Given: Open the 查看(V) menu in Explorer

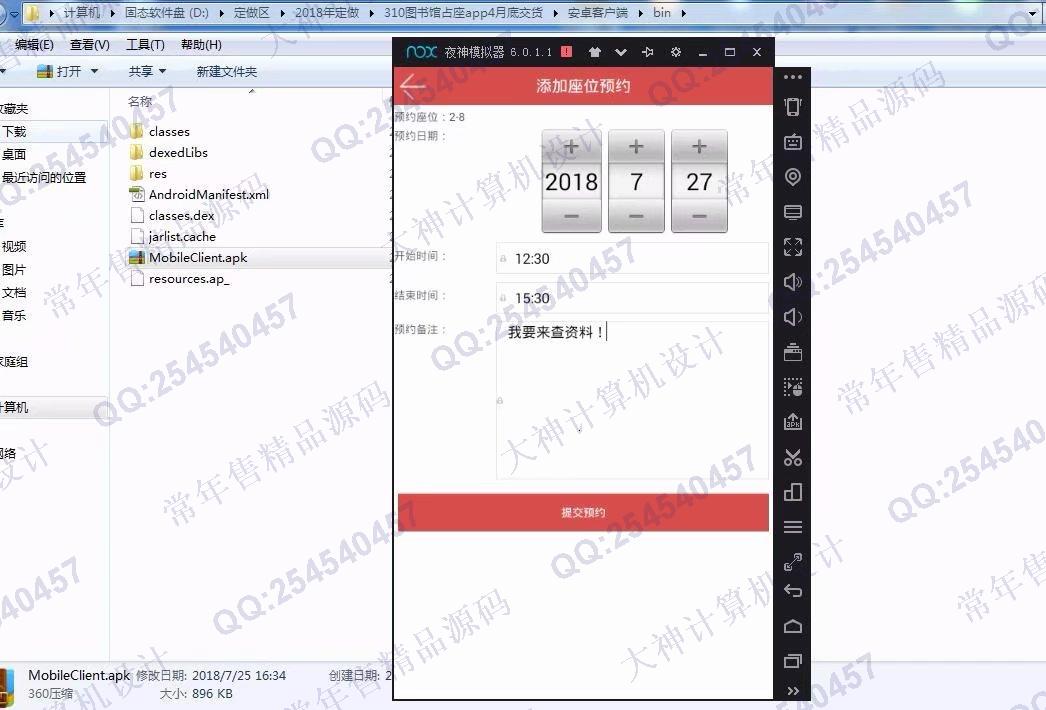Looking at the screenshot, I should [89, 45].
